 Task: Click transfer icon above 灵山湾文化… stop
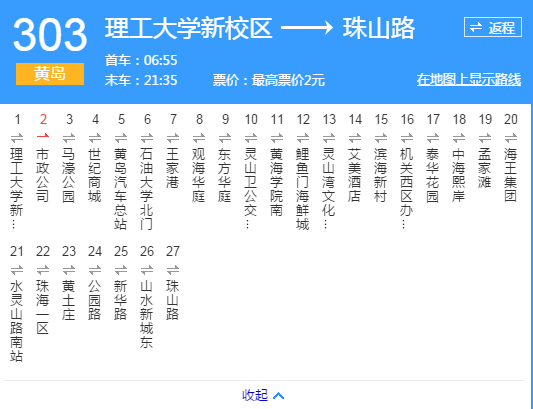329,138
